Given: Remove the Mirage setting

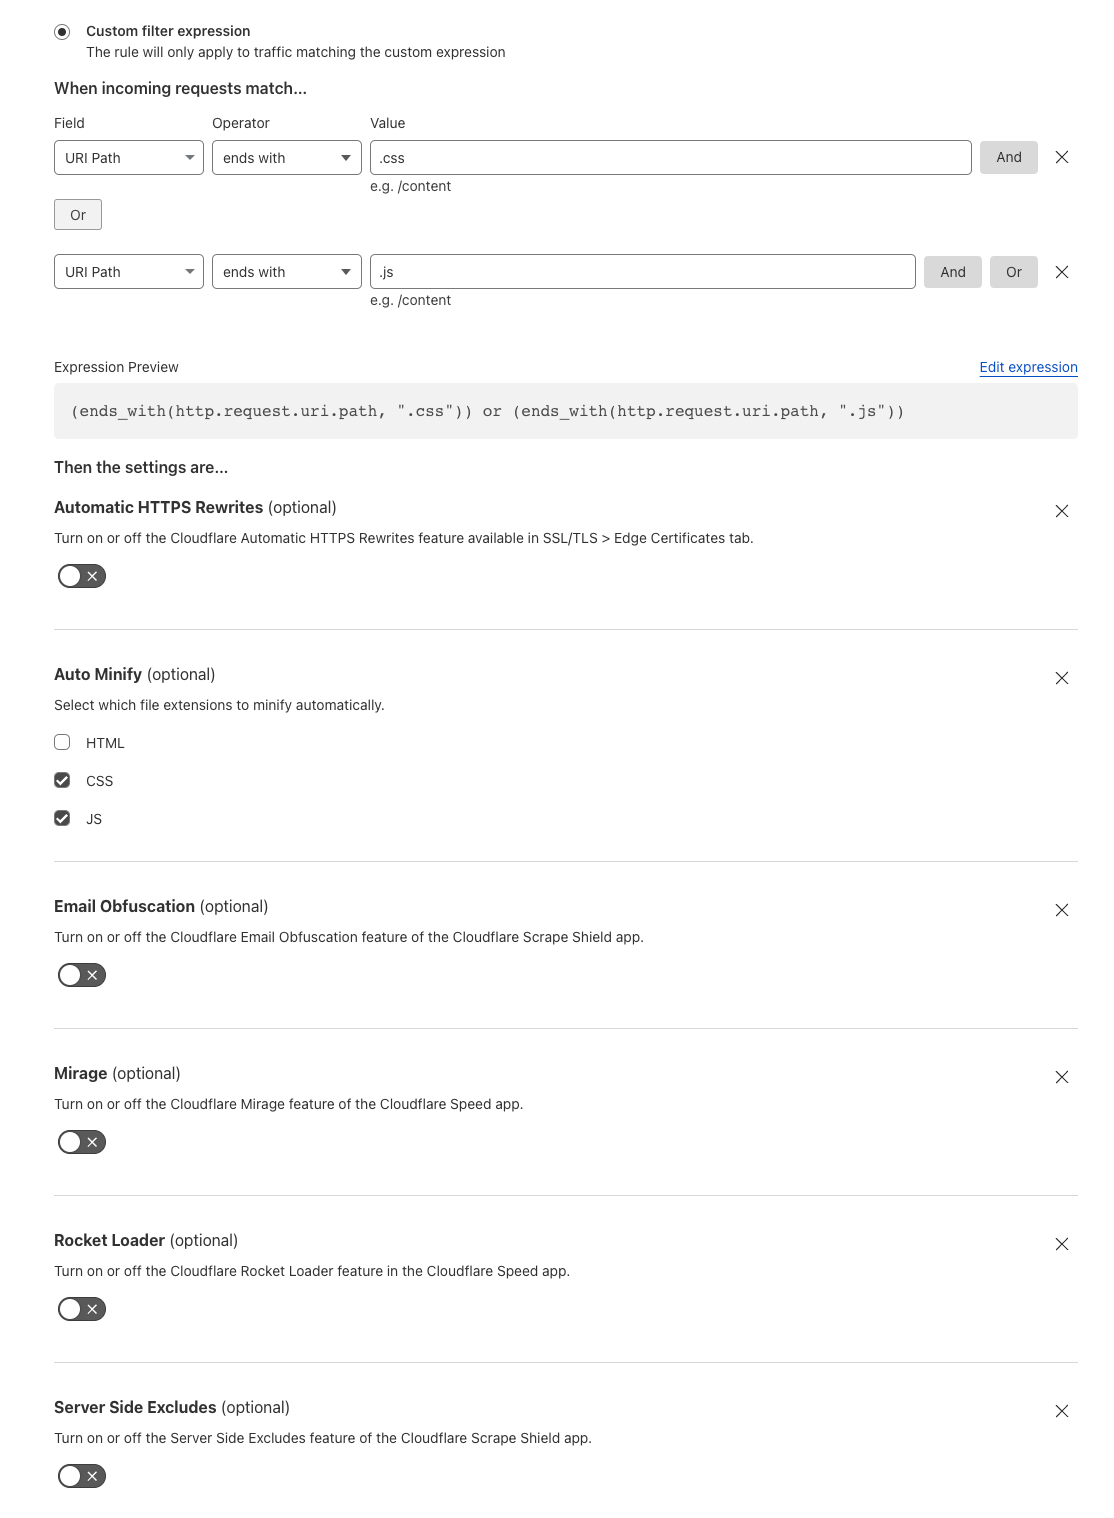Looking at the screenshot, I should click(x=1062, y=1077).
